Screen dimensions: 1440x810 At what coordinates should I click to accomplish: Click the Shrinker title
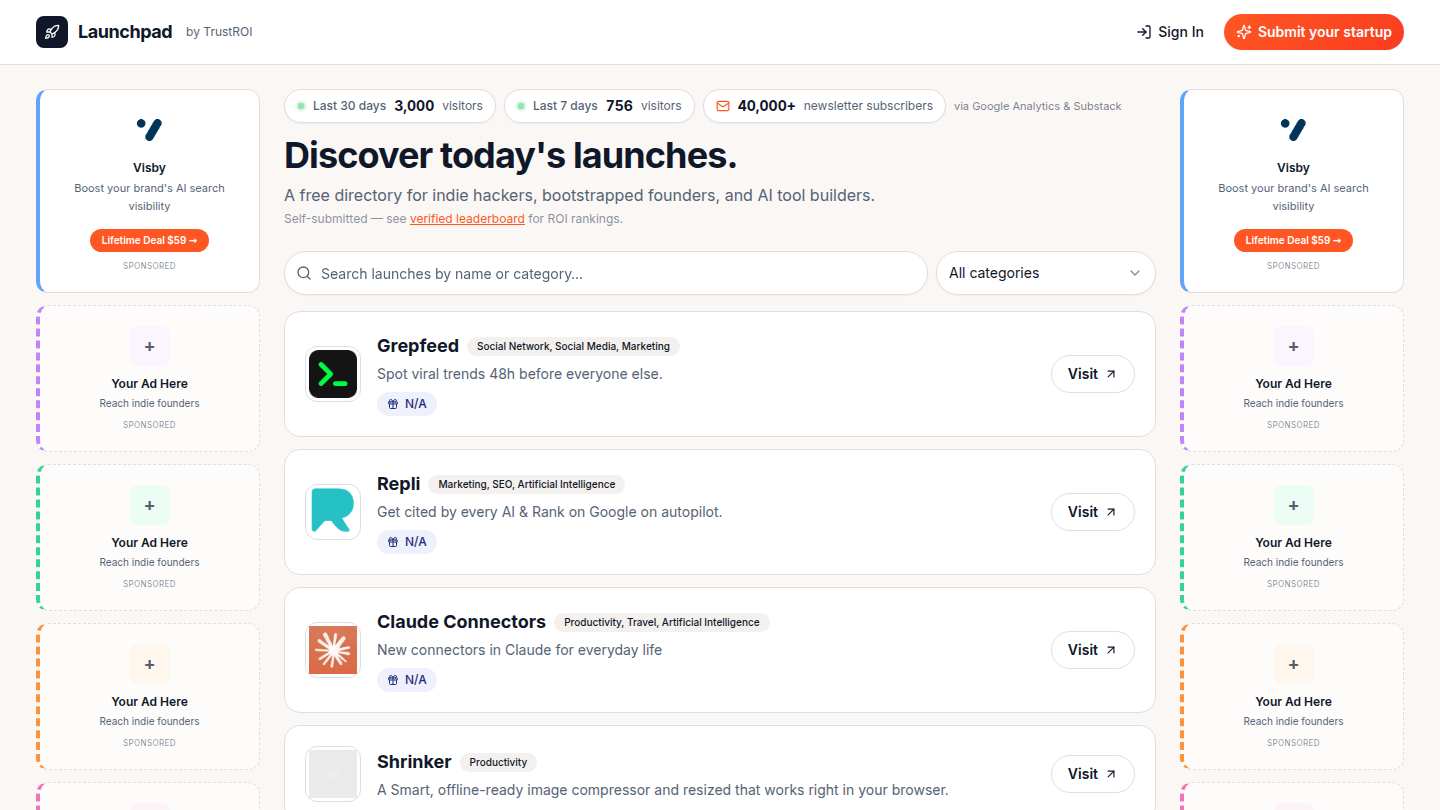pyautogui.click(x=414, y=762)
